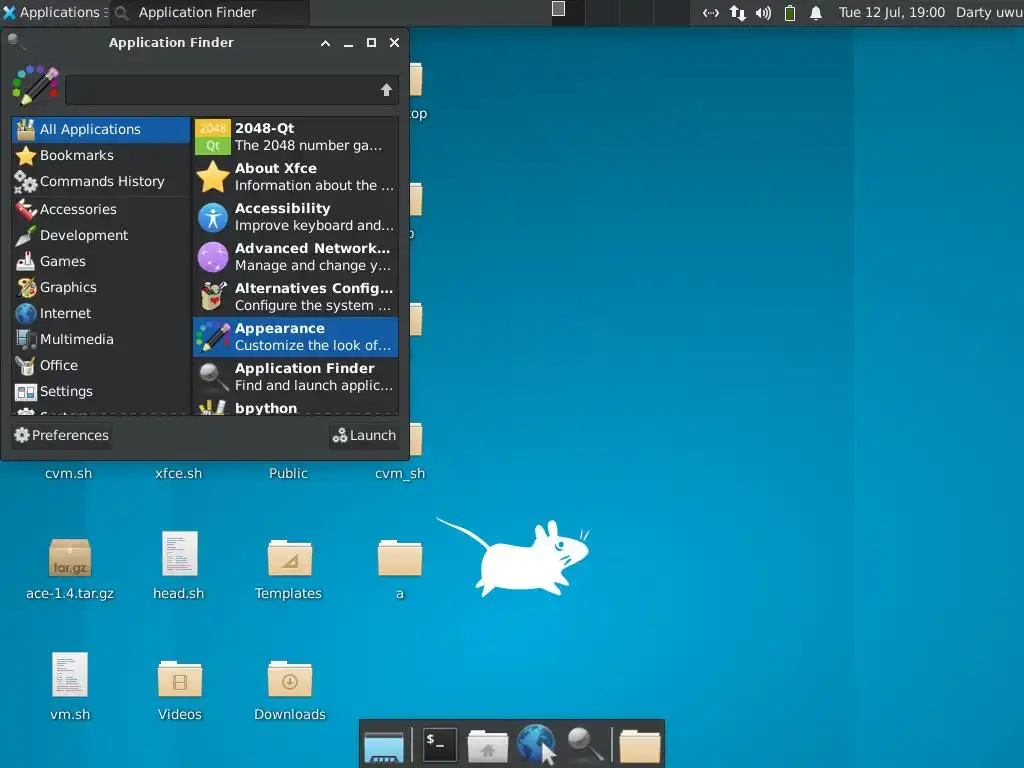Click Show Desktop icon in dock
The height and width of the screenshot is (768, 1024).
[384, 746]
